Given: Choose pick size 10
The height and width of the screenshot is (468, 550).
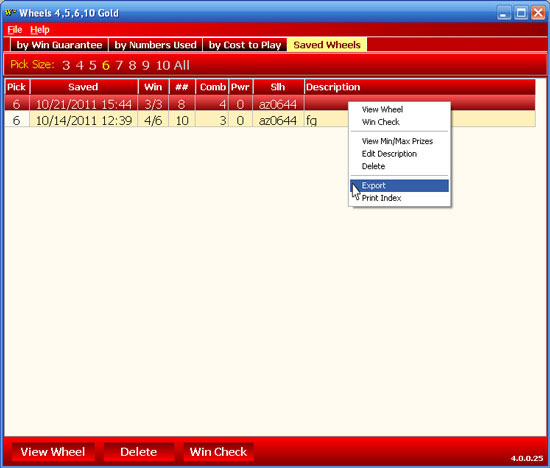Looking at the screenshot, I should tap(163, 65).
